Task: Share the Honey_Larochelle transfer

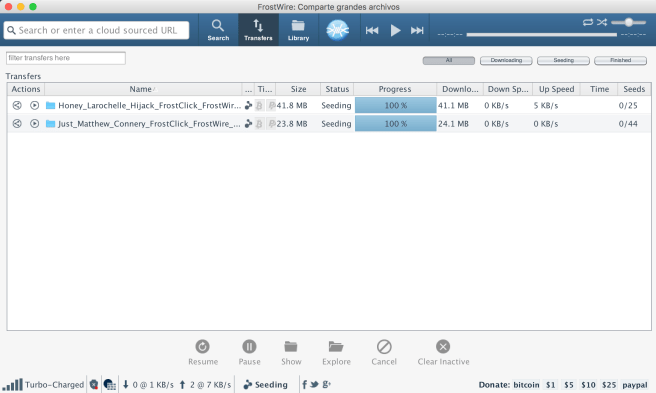Action: pos(17,105)
